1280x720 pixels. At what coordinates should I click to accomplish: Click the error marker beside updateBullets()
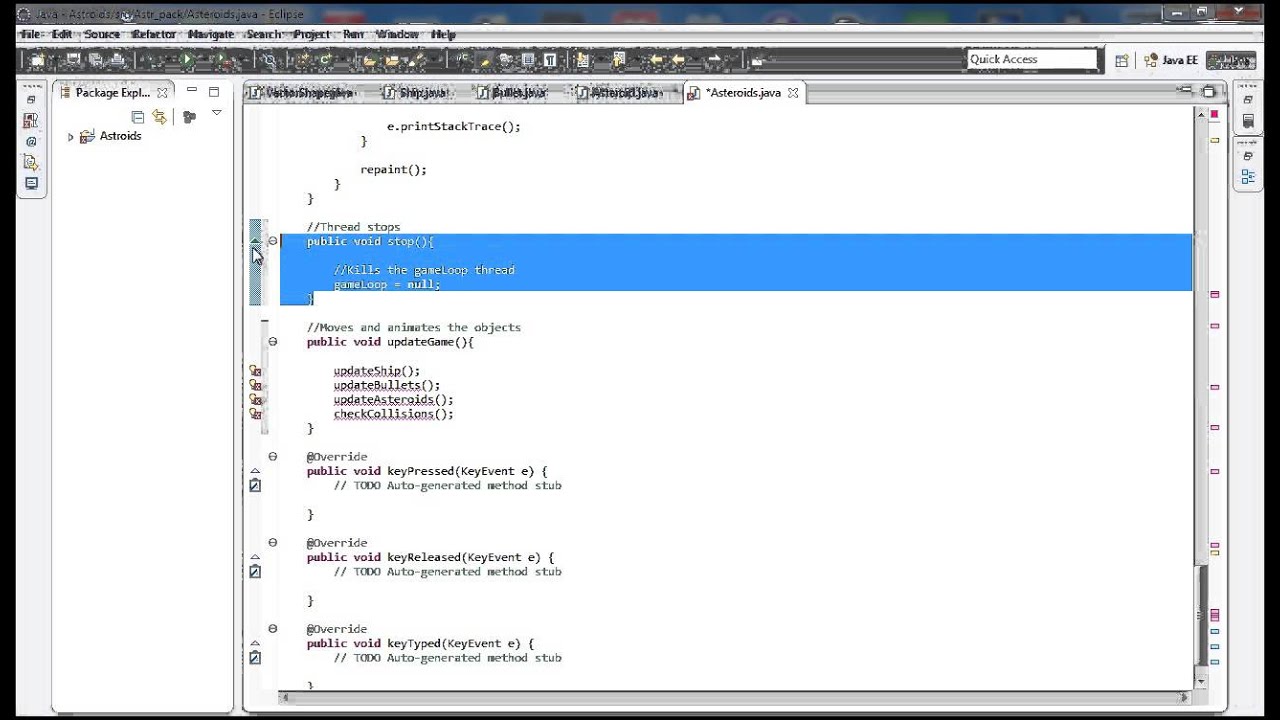(255, 385)
